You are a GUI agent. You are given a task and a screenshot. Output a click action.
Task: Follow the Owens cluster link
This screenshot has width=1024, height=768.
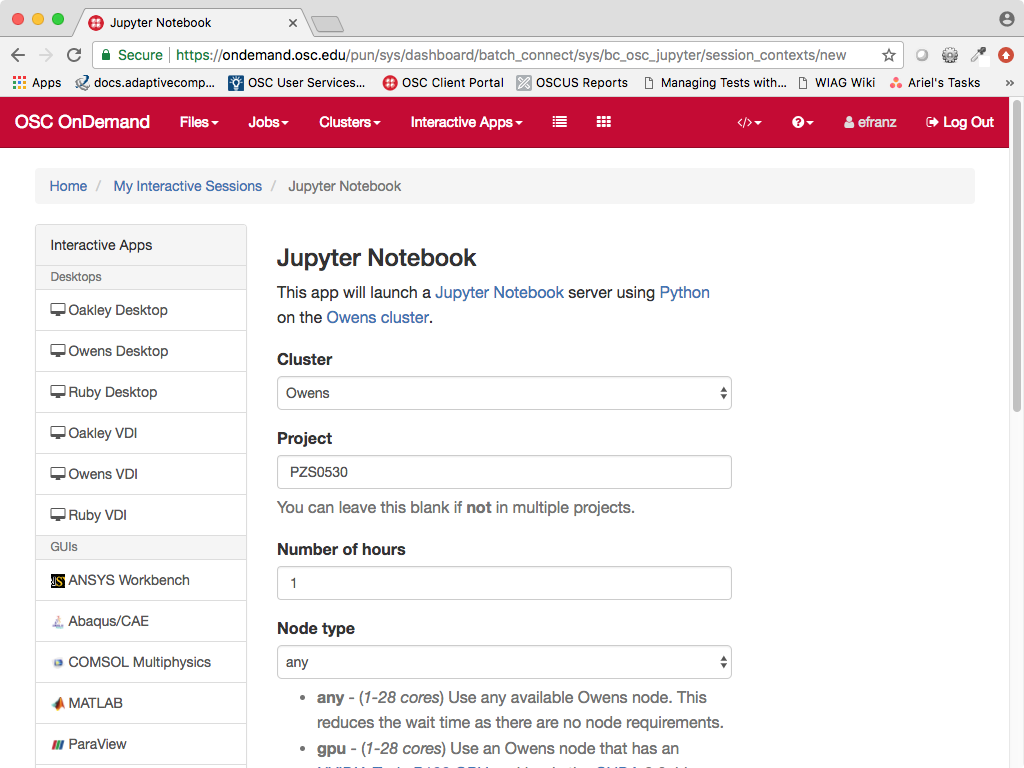pyautogui.click(x=377, y=317)
